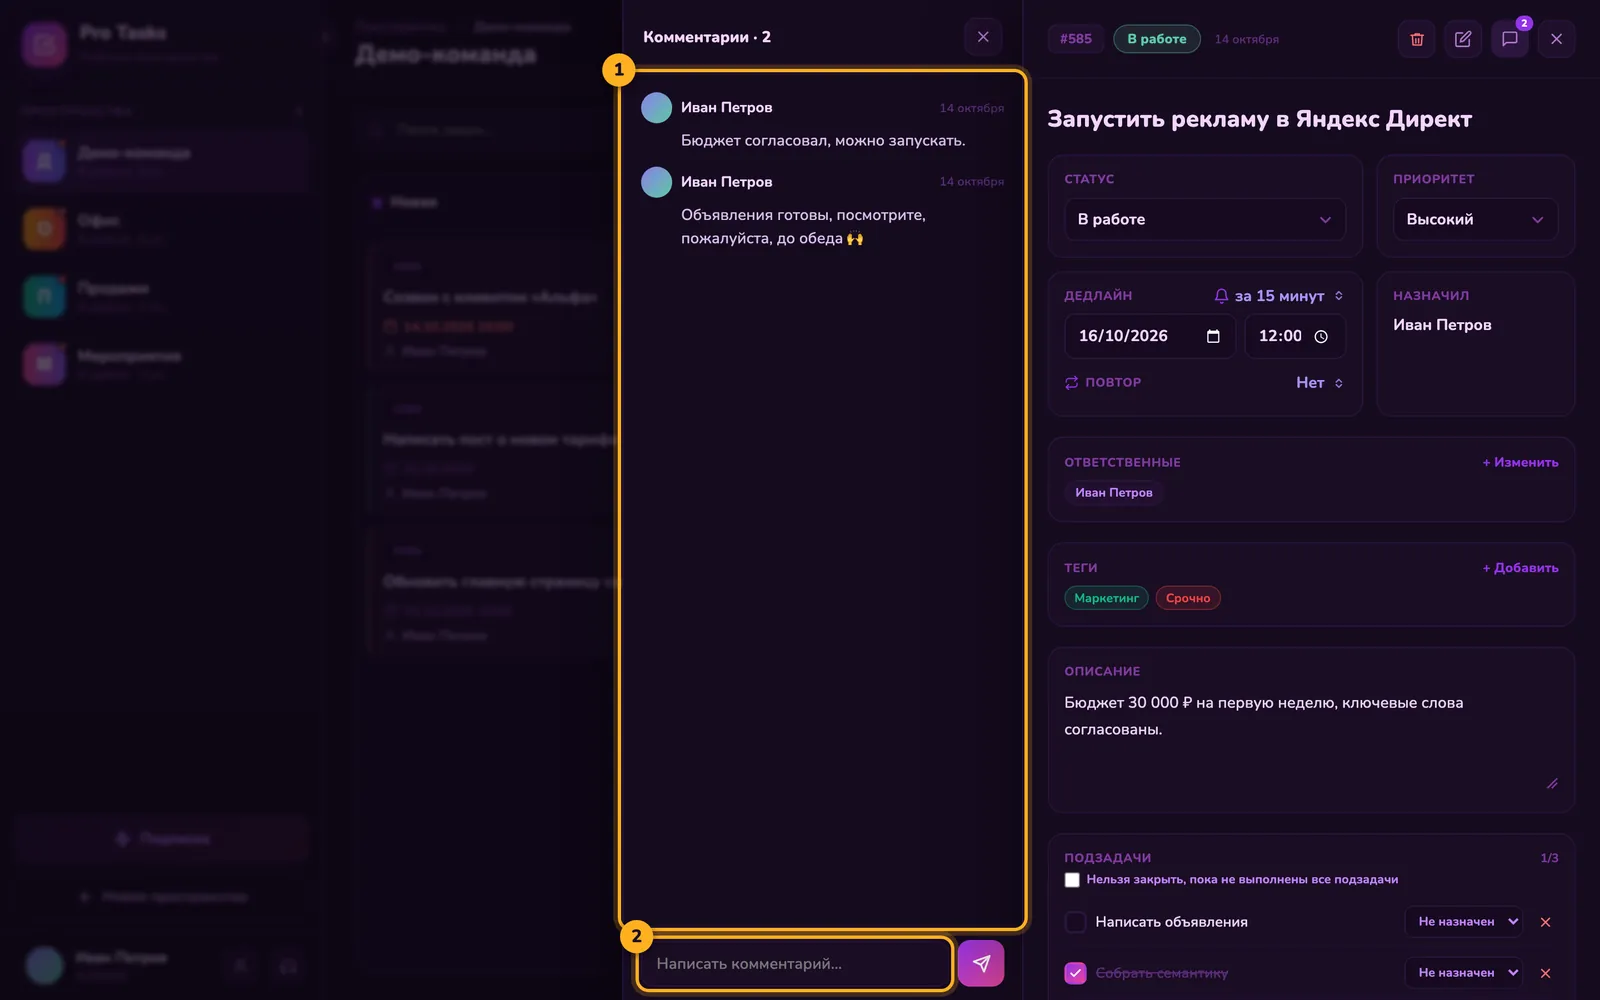Click the repeat ПОВТОР icon
This screenshot has height=1000, width=1600.
(x=1072, y=383)
